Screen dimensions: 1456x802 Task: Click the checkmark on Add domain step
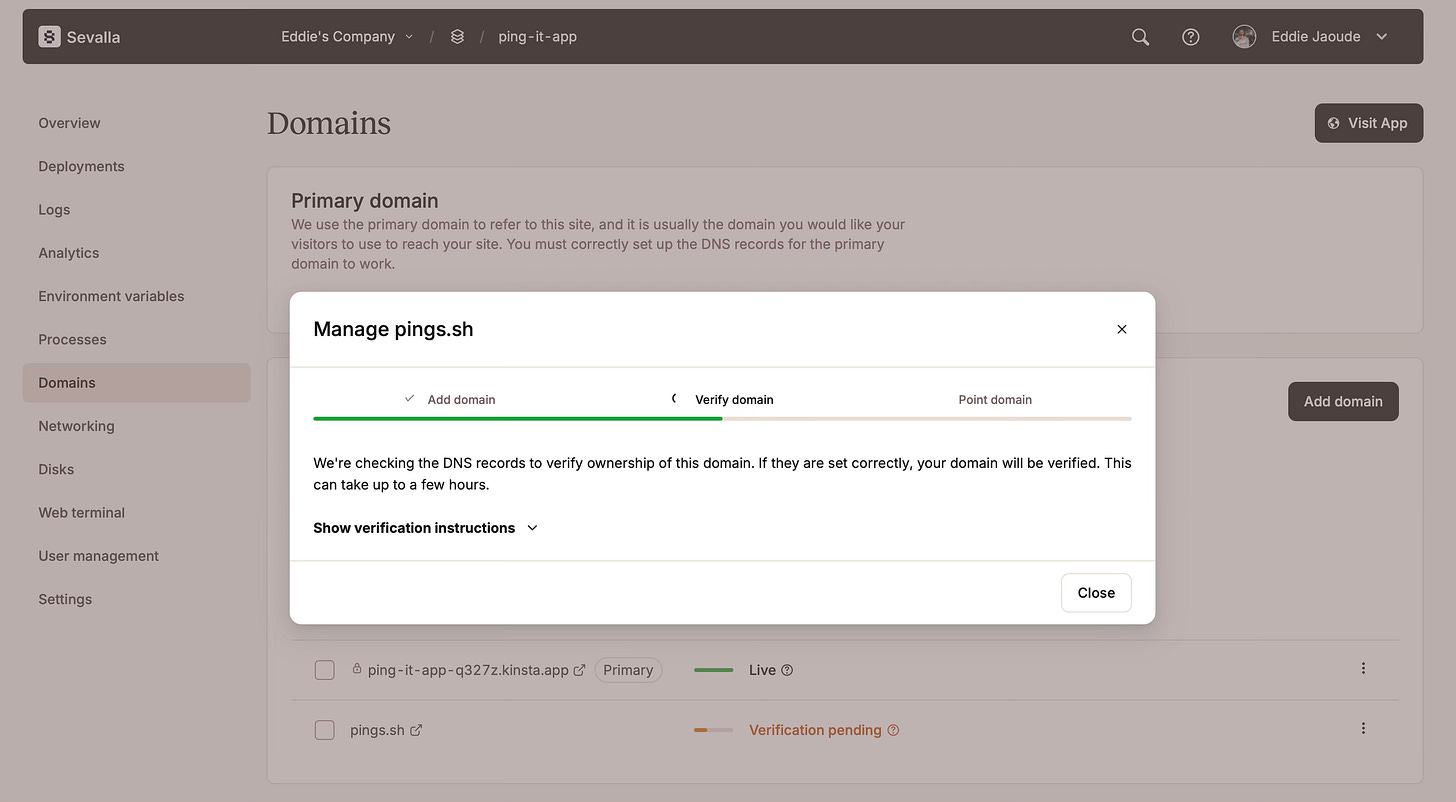coord(410,398)
